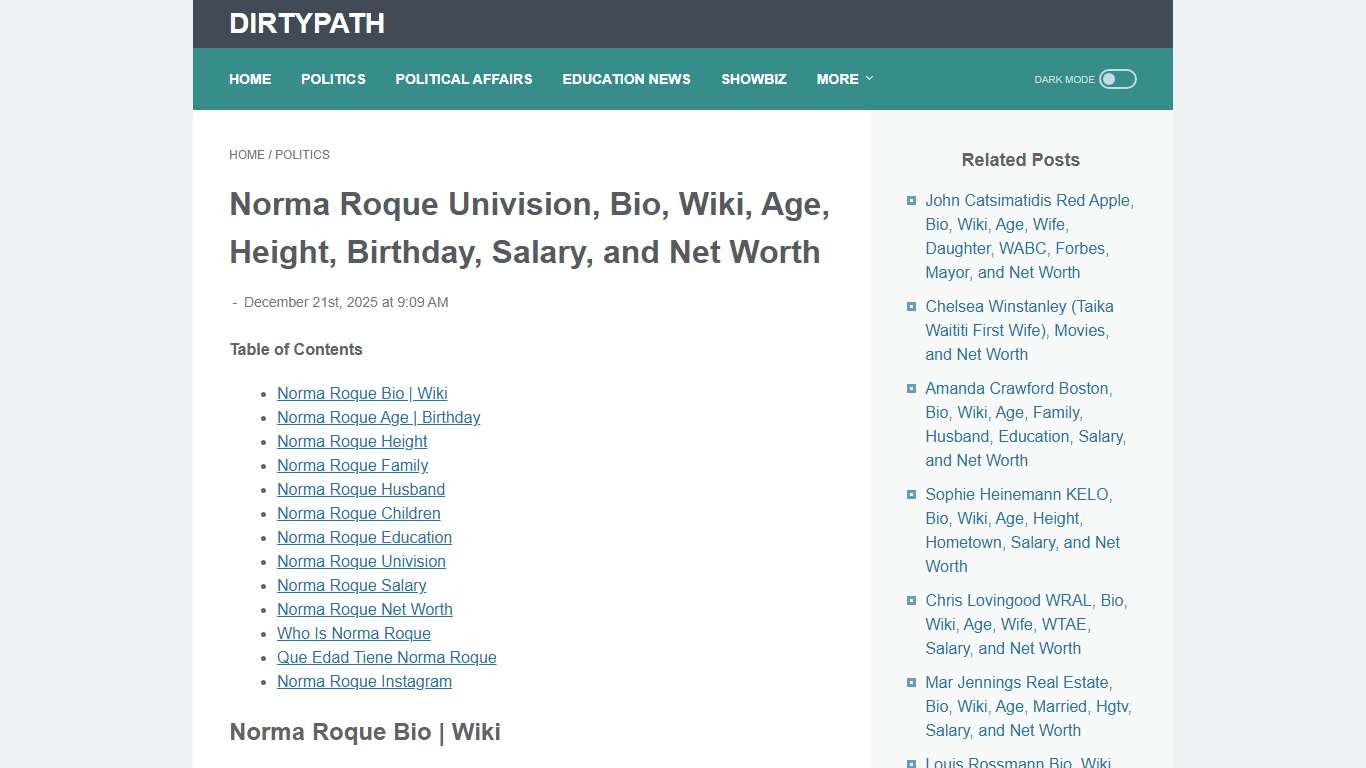Open Amanda Crawford Boston related post
This screenshot has width=1366, height=768.
[1026, 424]
